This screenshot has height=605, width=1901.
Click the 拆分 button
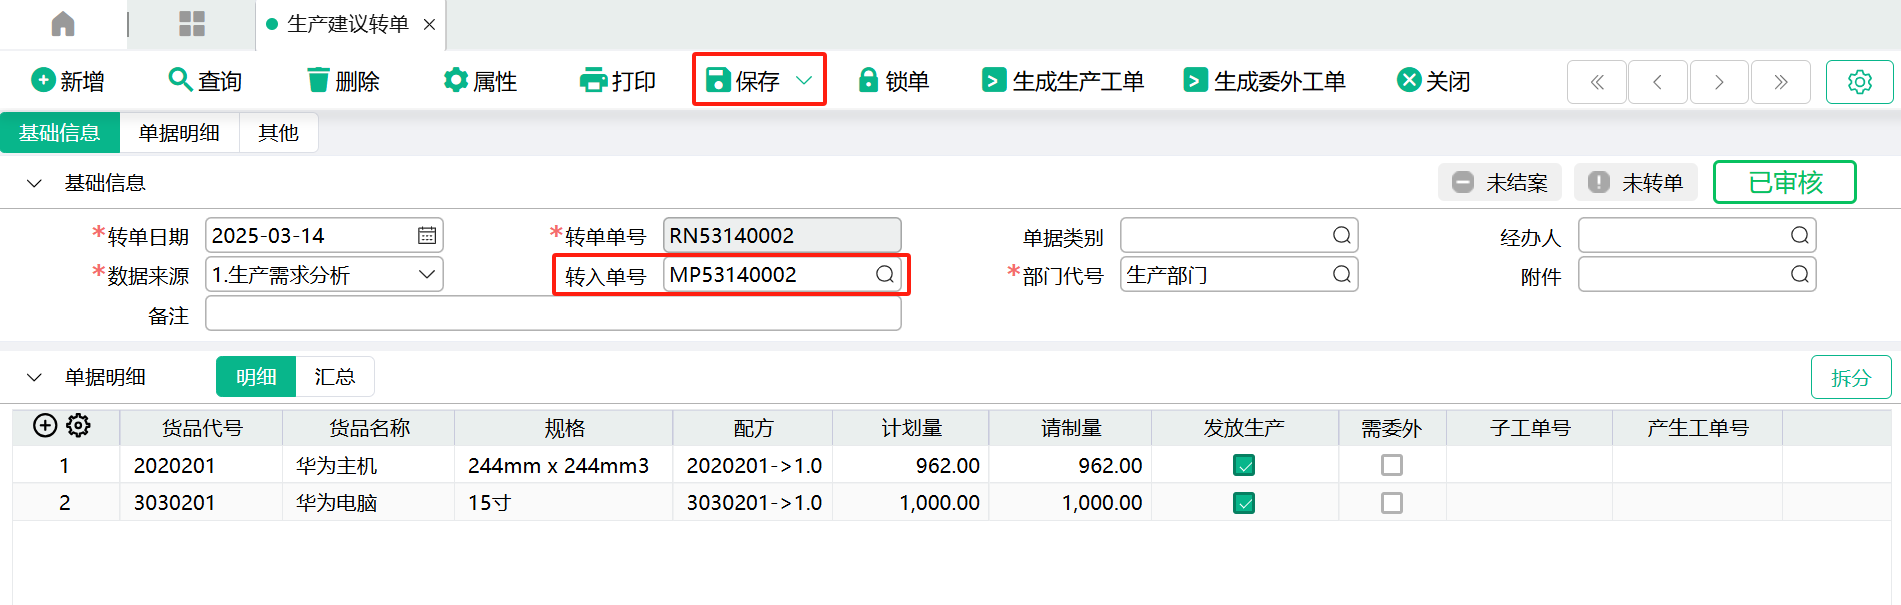coord(1850,378)
